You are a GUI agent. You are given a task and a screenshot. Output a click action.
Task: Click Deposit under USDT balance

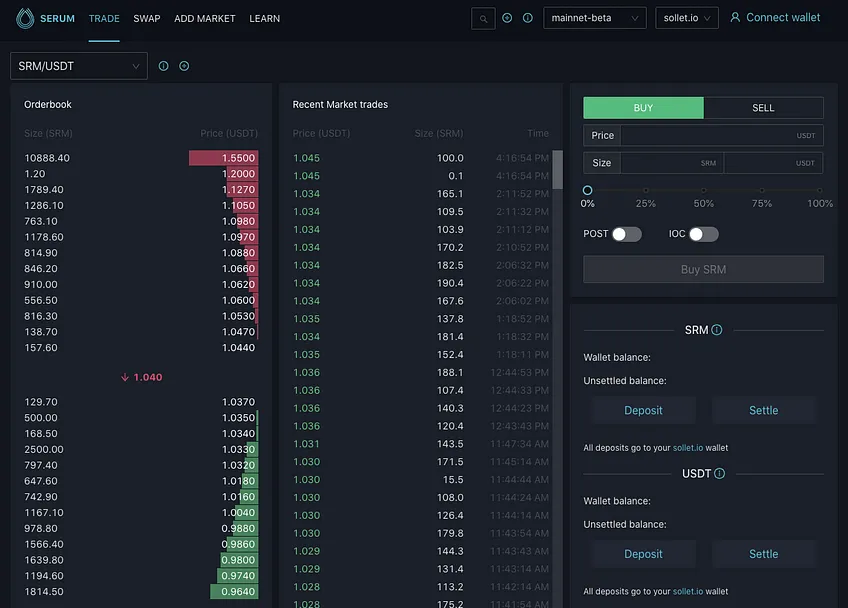click(x=643, y=554)
